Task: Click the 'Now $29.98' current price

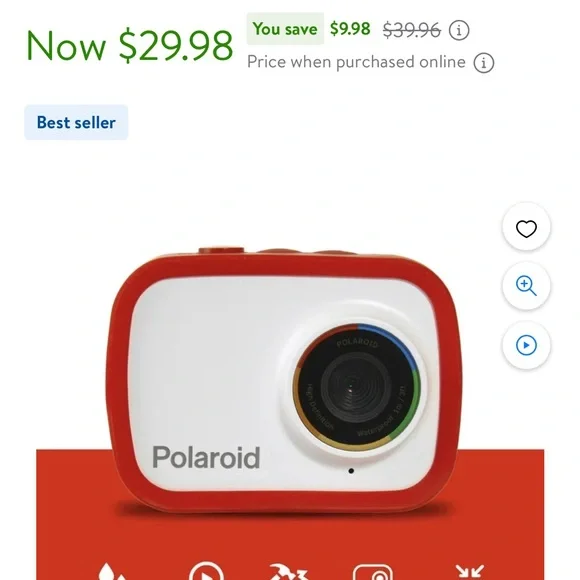Action: pos(129,45)
